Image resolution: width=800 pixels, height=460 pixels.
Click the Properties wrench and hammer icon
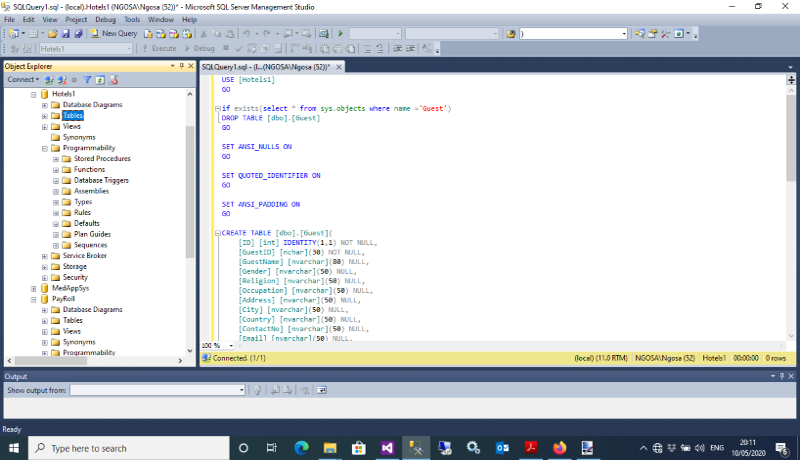[x=665, y=34]
